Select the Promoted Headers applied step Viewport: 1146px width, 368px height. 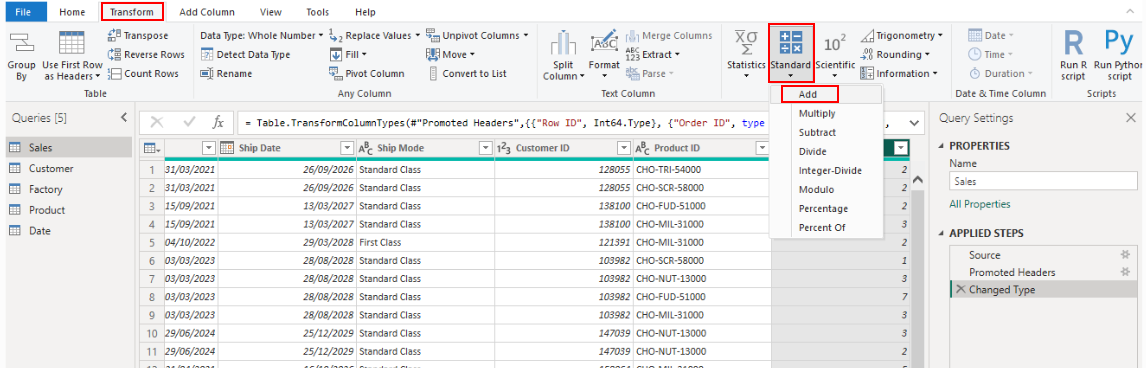pos(1012,272)
